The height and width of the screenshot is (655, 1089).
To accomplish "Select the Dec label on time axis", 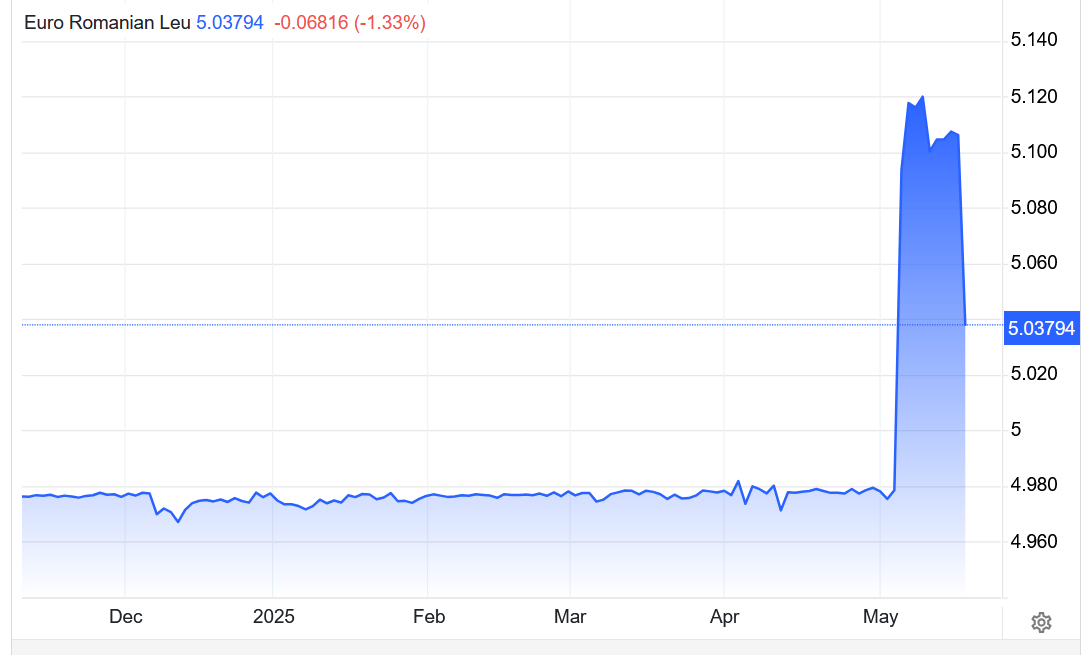I will point(125,617).
